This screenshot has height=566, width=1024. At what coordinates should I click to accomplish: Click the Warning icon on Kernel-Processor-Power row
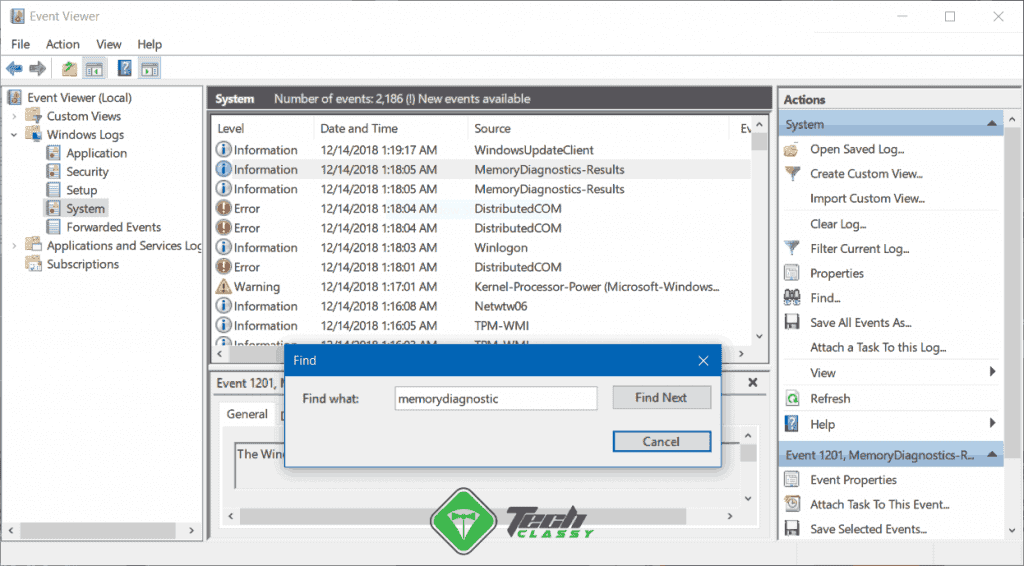tap(223, 287)
